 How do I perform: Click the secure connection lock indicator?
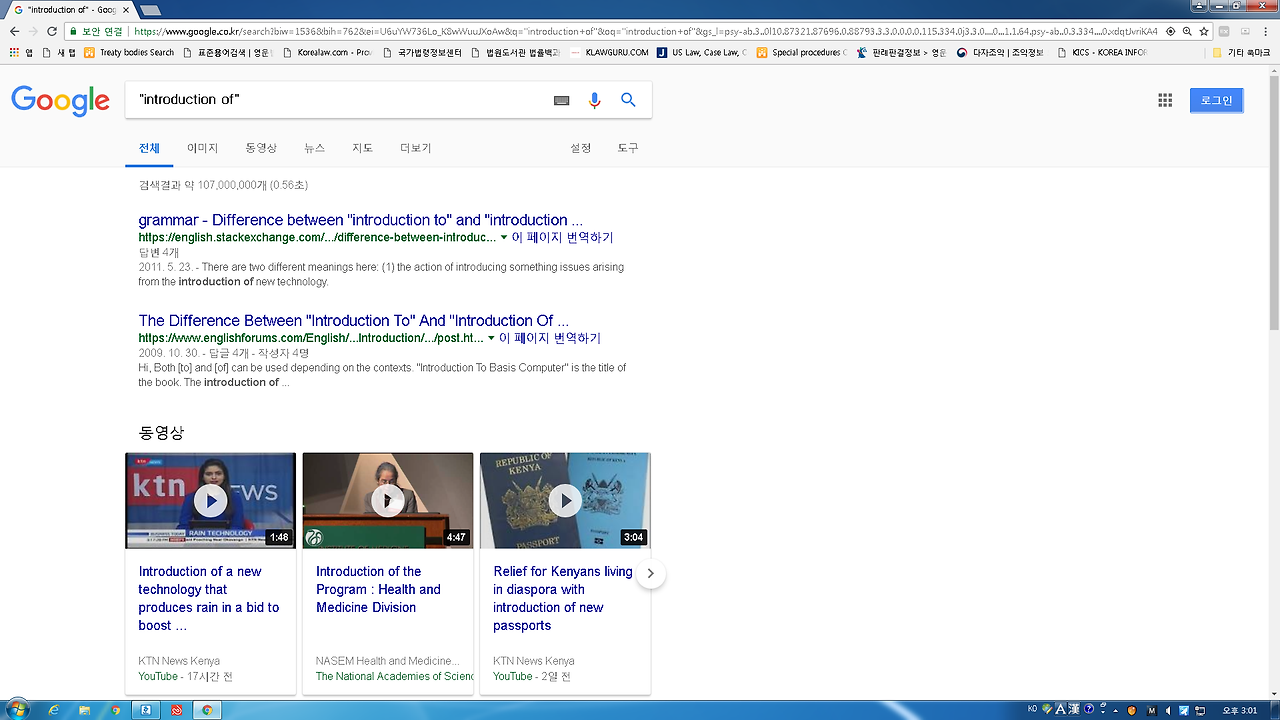(x=96, y=31)
